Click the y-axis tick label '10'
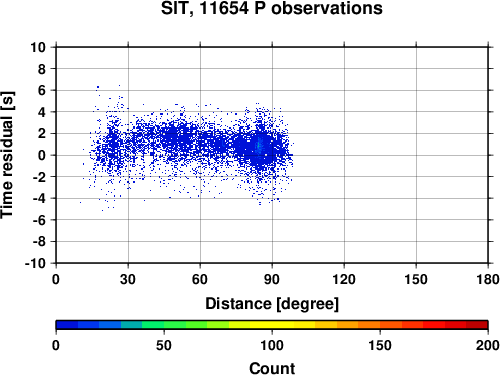 tap(38, 47)
